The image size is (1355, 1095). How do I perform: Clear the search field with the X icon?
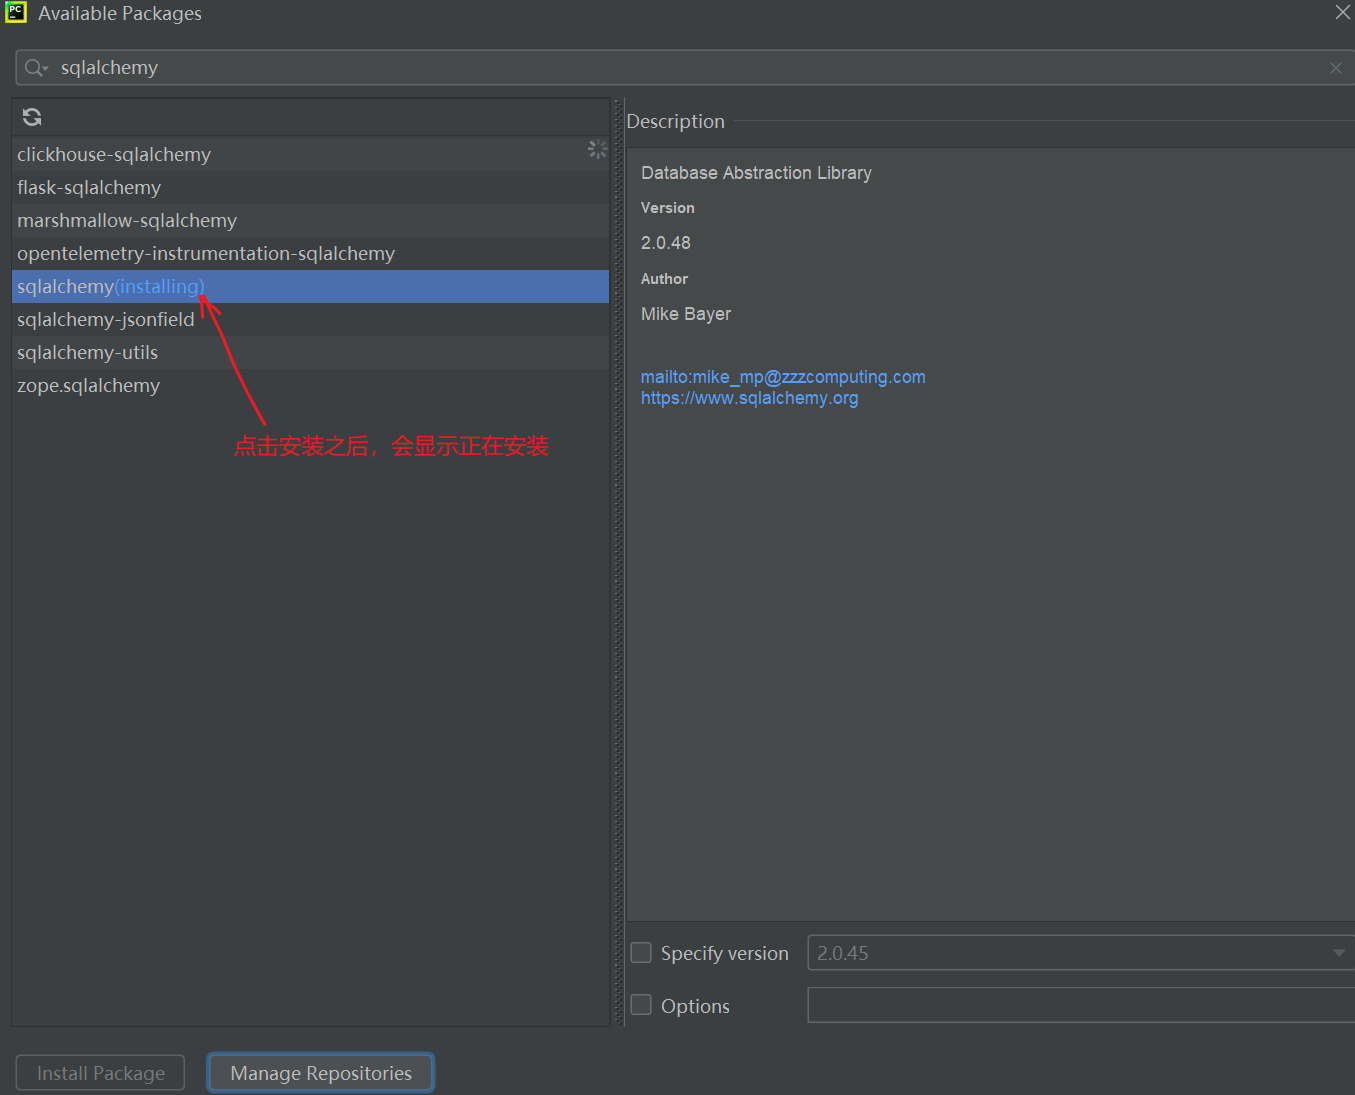pos(1336,68)
